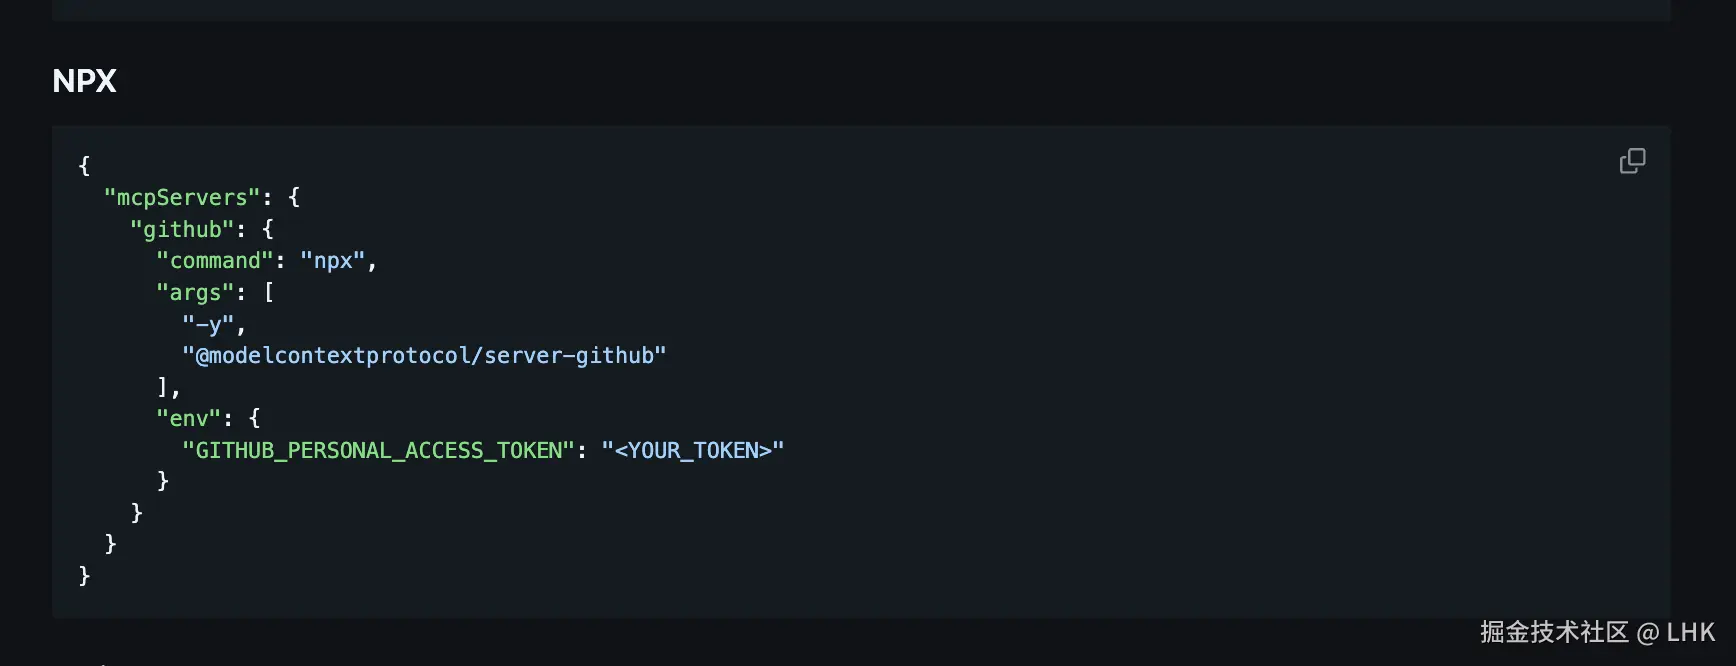This screenshot has height=666, width=1736.
Task: Click the LHK author name watermark
Action: click(x=1691, y=632)
